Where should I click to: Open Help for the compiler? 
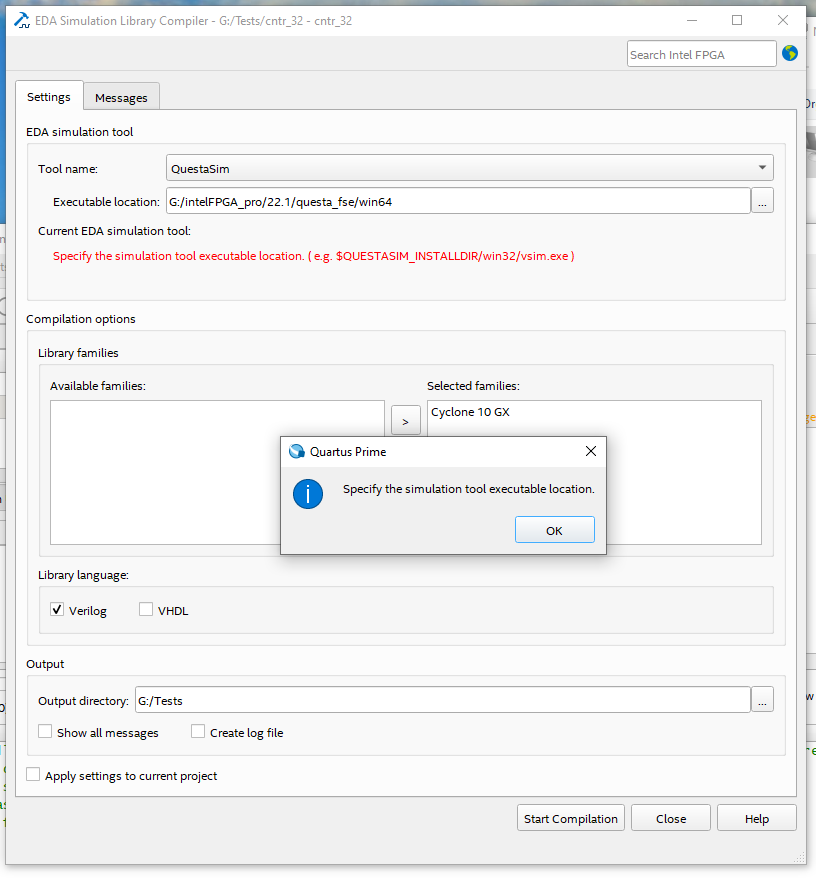757,818
